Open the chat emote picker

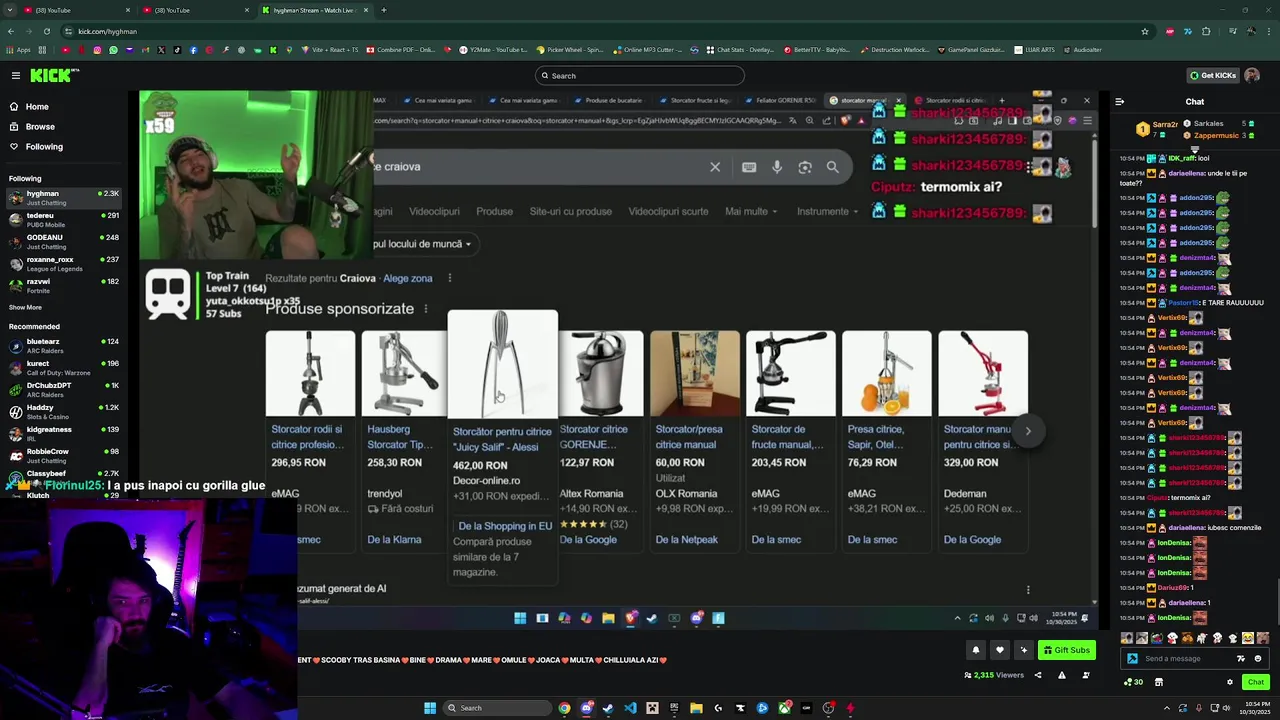1258,658
